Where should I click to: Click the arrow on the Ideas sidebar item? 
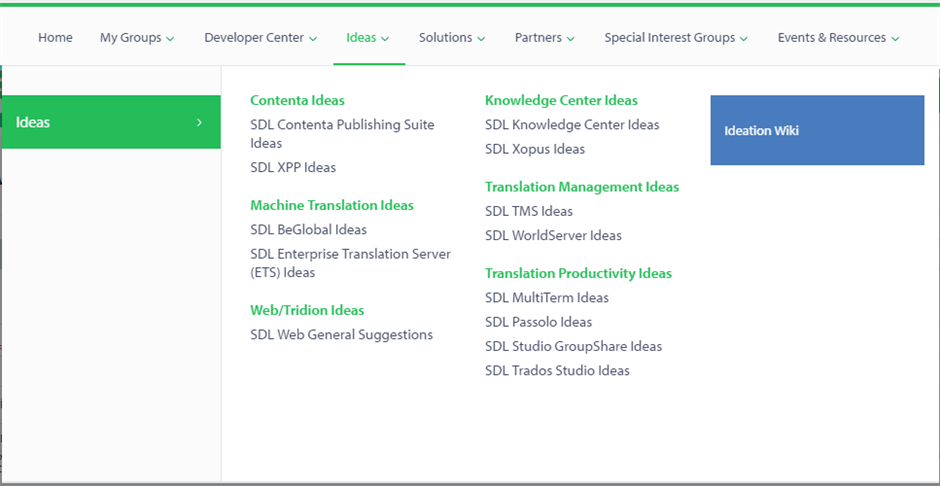click(200, 122)
